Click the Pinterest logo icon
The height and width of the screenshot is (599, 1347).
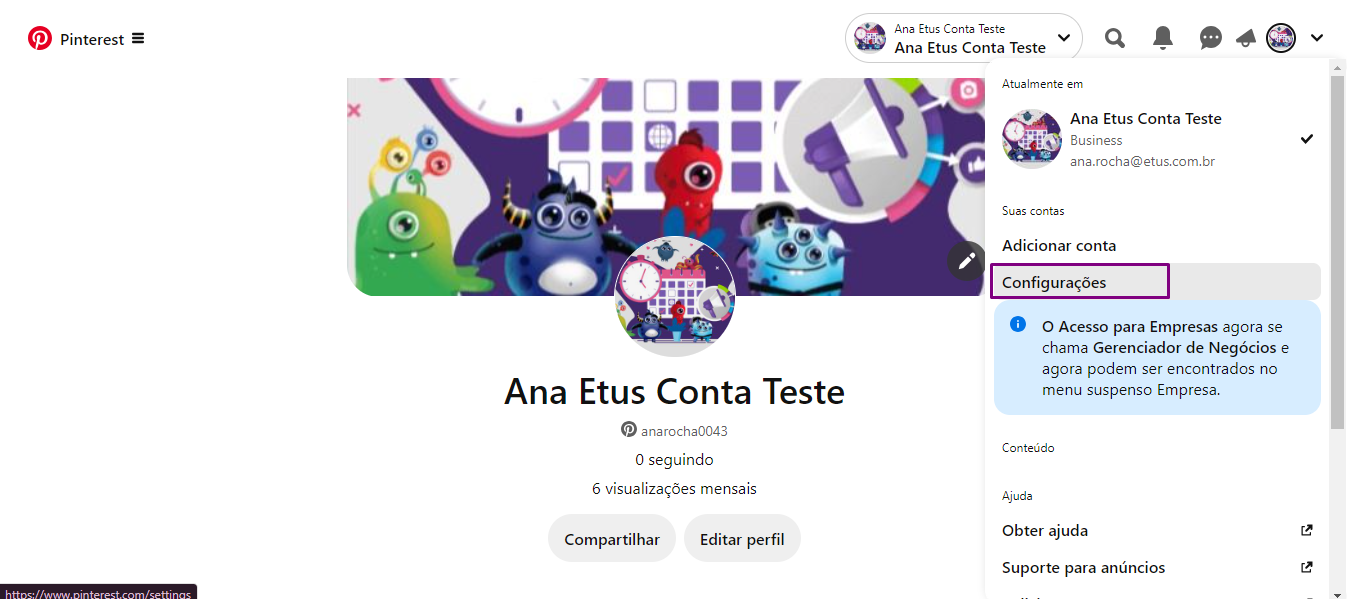40,39
